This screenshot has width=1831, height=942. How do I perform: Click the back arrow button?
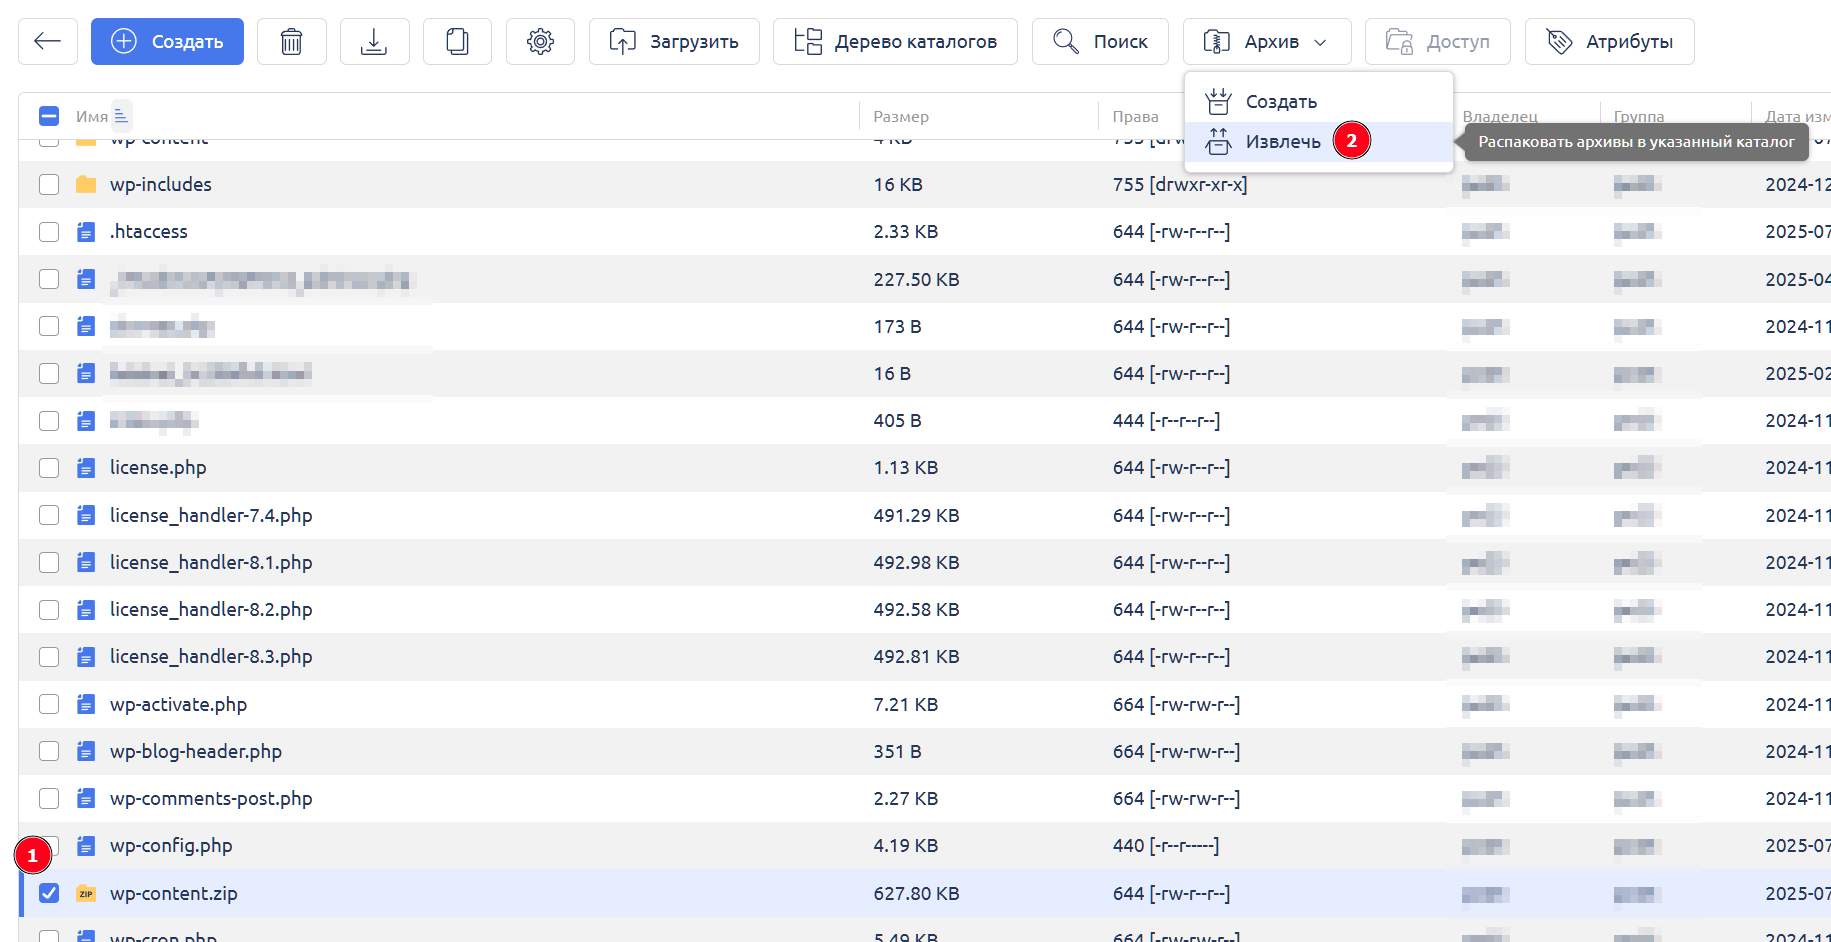coord(47,41)
